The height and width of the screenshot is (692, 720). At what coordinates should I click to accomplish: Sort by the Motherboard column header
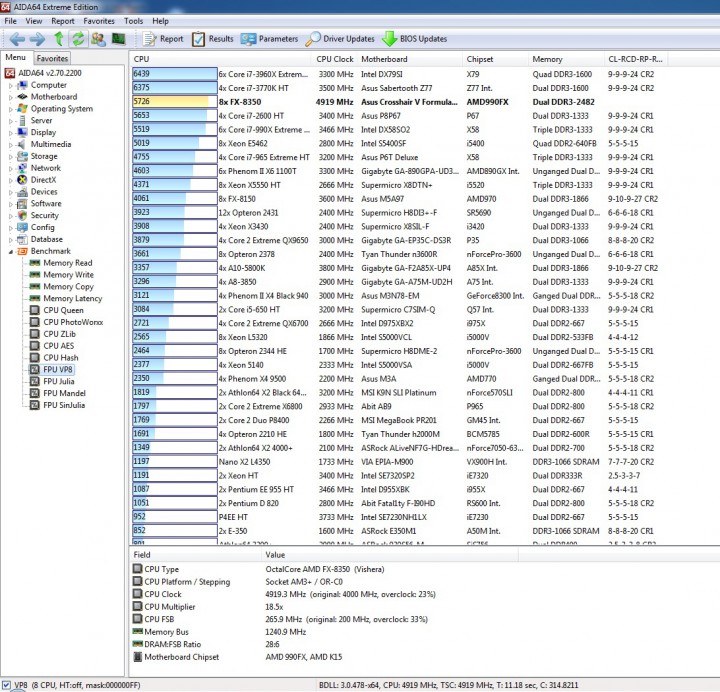[x=410, y=59]
